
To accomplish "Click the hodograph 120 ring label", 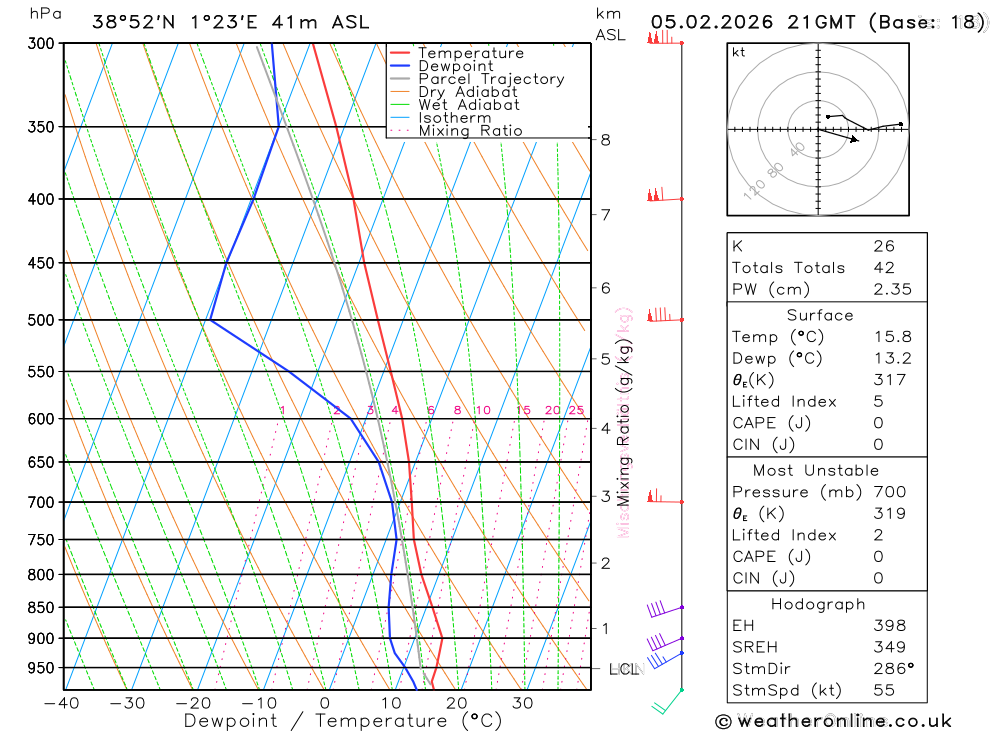I will tap(754, 189).
